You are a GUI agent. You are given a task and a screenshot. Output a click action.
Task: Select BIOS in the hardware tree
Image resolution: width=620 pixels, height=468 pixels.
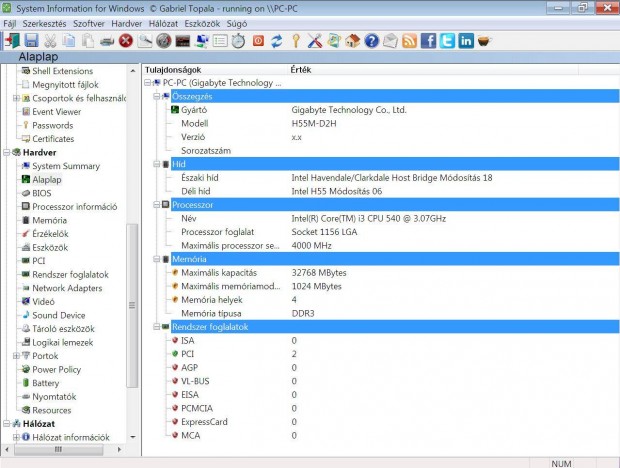click(x=41, y=193)
